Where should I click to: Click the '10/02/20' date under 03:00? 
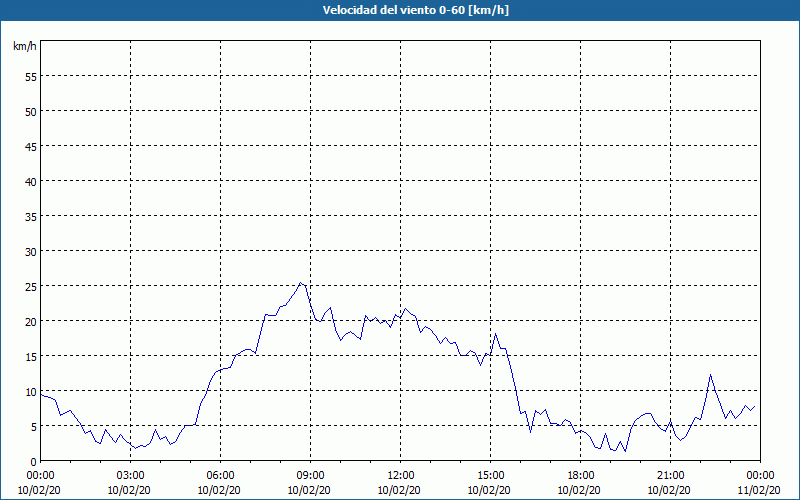click(x=129, y=490)
